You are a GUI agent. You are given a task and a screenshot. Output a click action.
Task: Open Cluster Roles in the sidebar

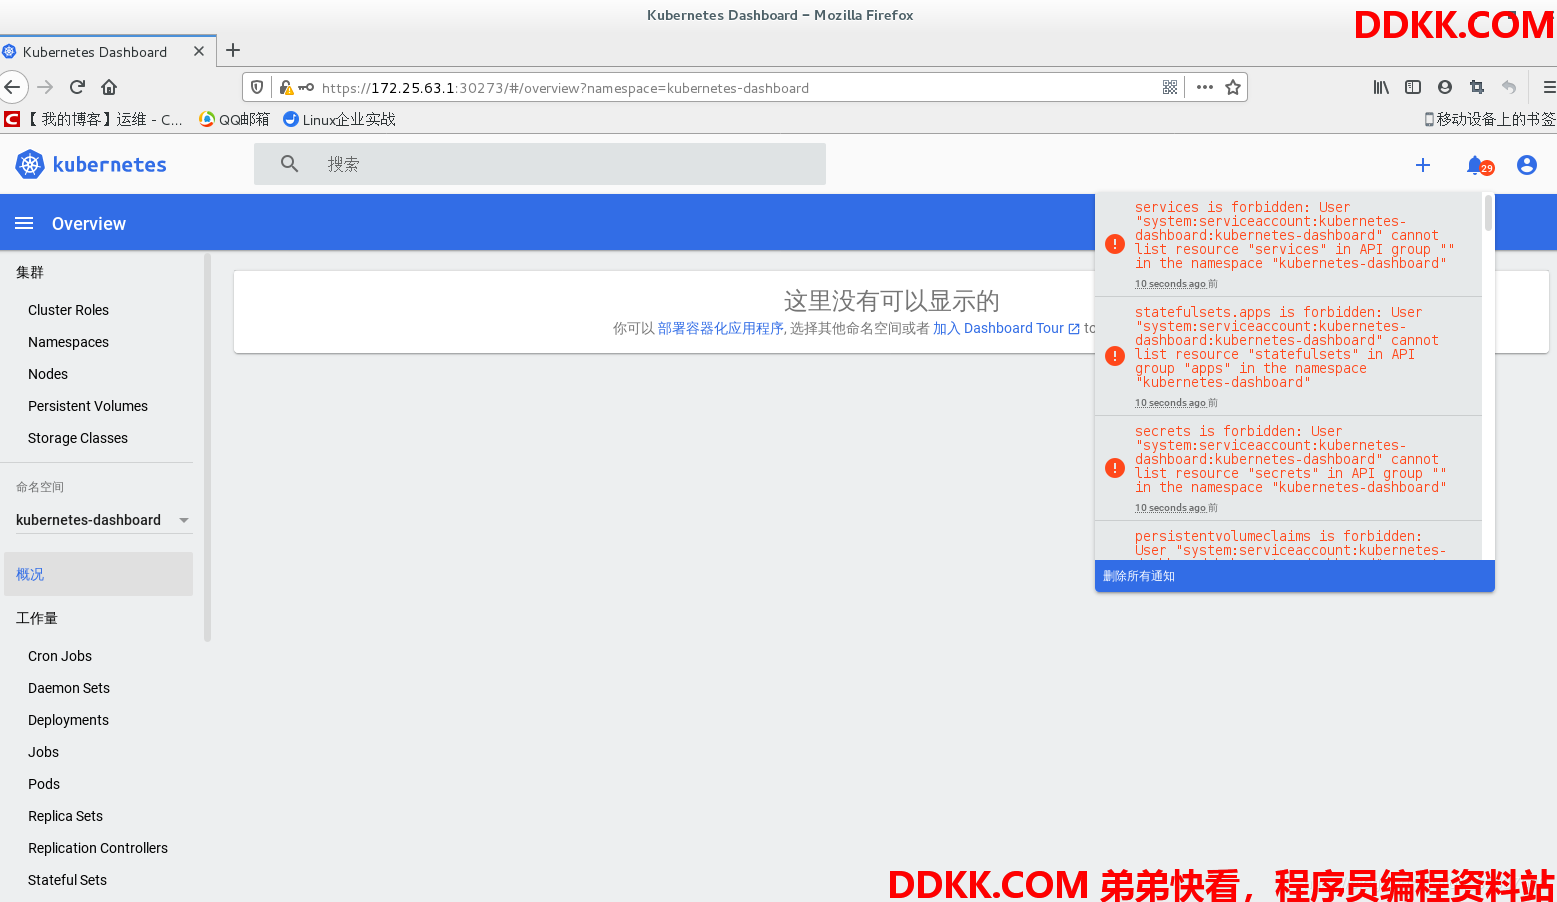pos(68,310)
